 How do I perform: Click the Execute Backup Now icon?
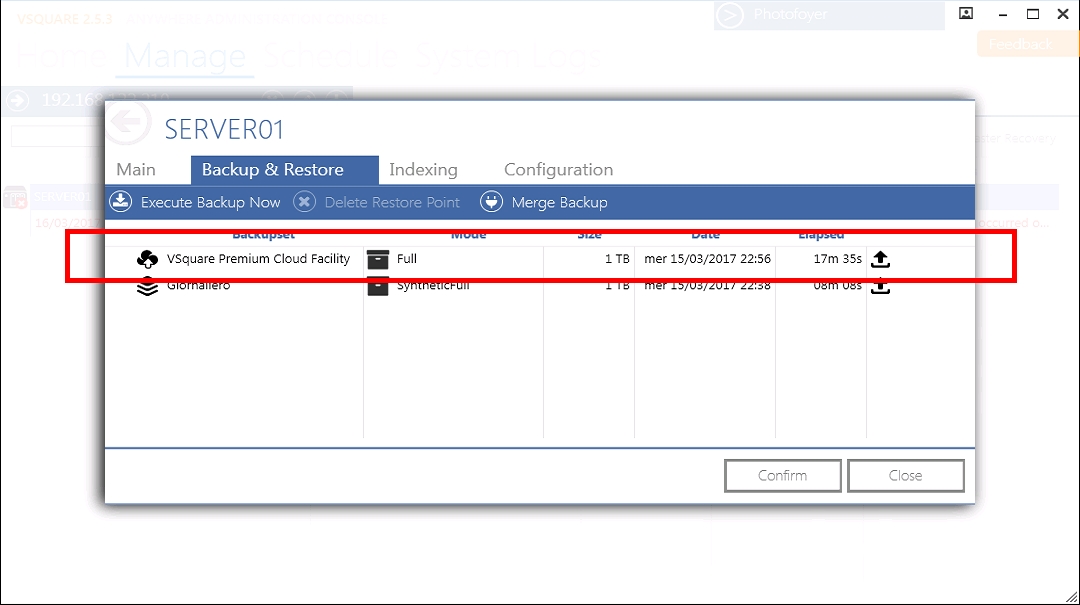pos(120,202)
